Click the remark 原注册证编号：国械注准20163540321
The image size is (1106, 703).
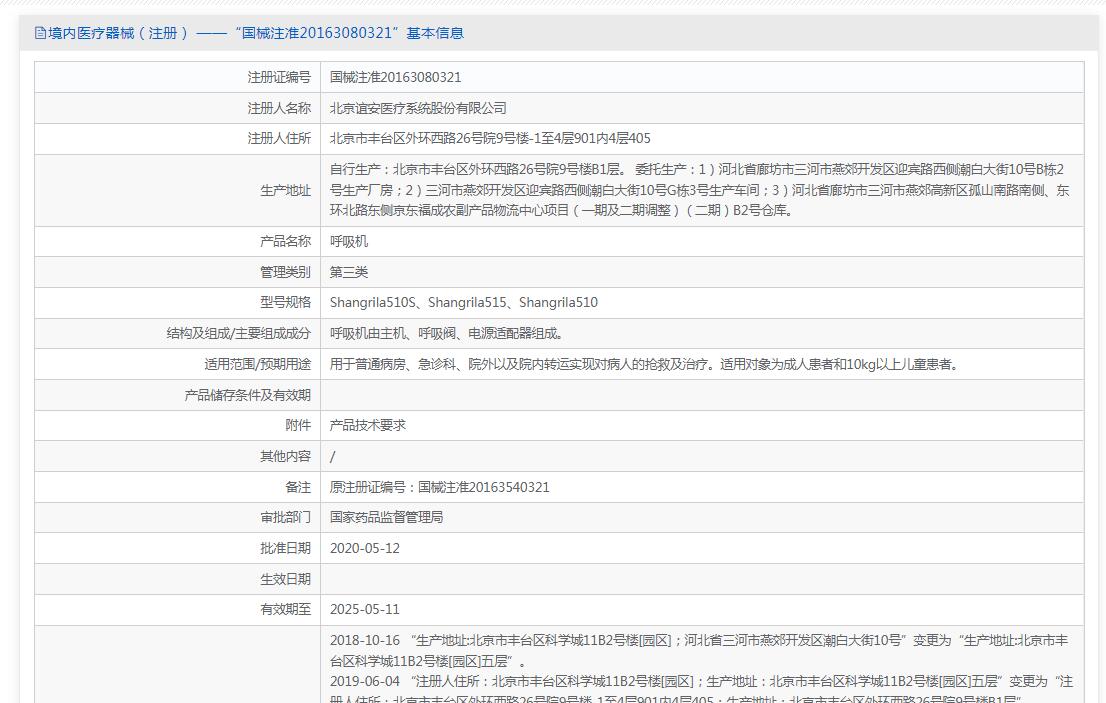coord(439,487)
